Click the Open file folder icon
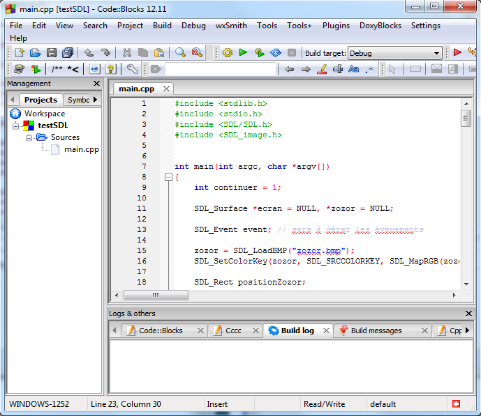Viewport: 481px width, 416px height. tap(35, 53)
